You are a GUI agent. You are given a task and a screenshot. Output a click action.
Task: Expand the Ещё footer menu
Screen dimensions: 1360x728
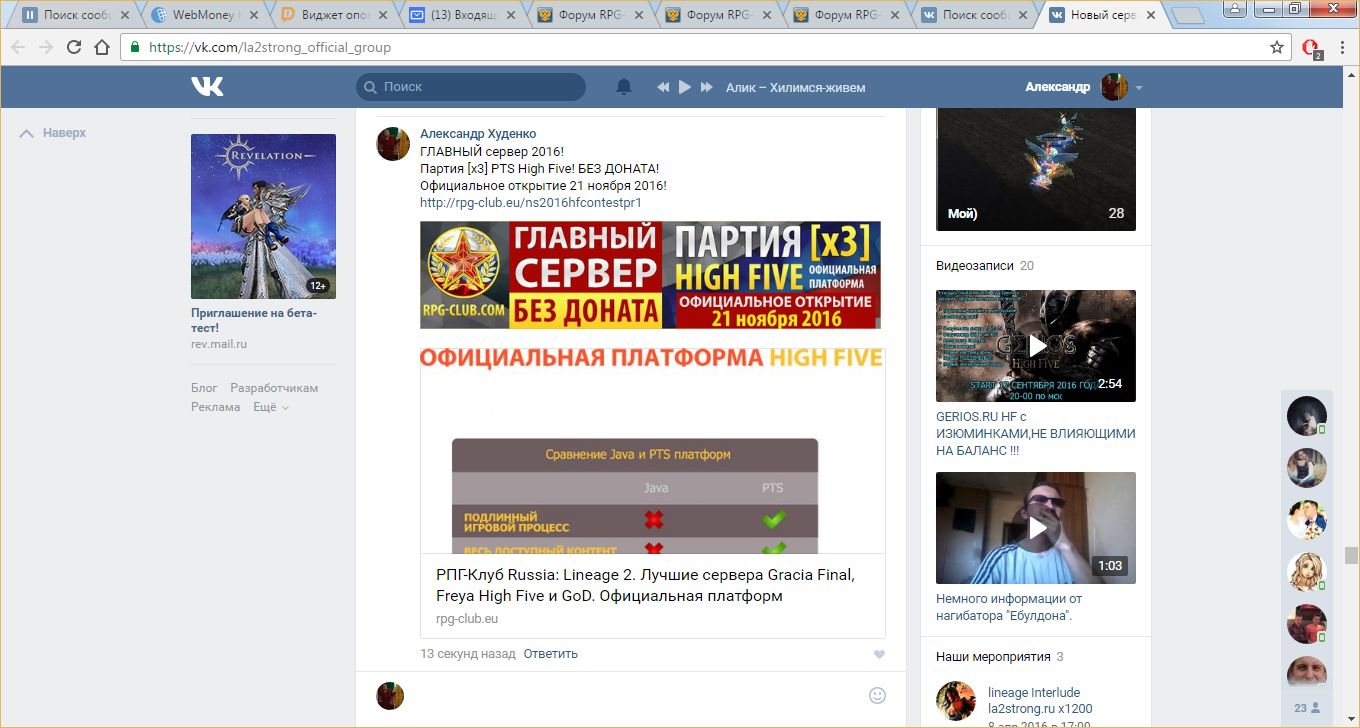click(270, 407)
